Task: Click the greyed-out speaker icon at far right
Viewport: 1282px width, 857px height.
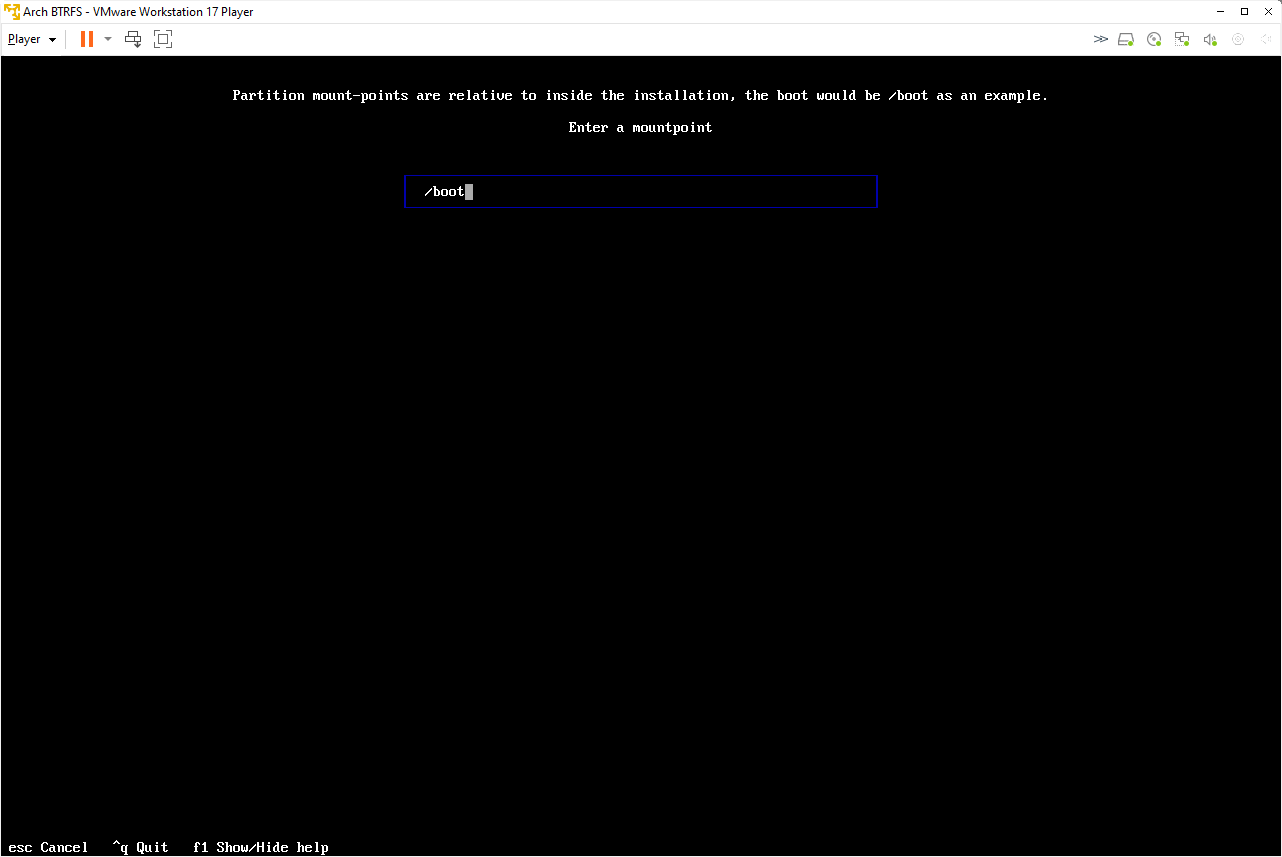Action: 1265,39
